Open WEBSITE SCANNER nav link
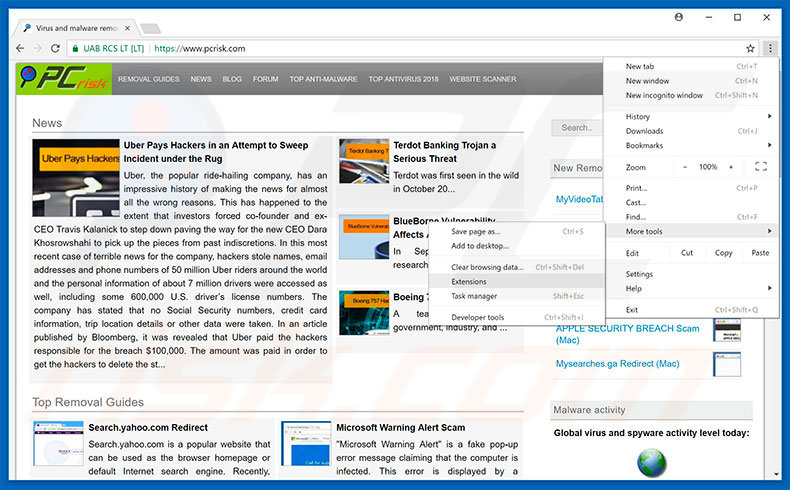This screenshot has height=490, width=790. [483, 79]
